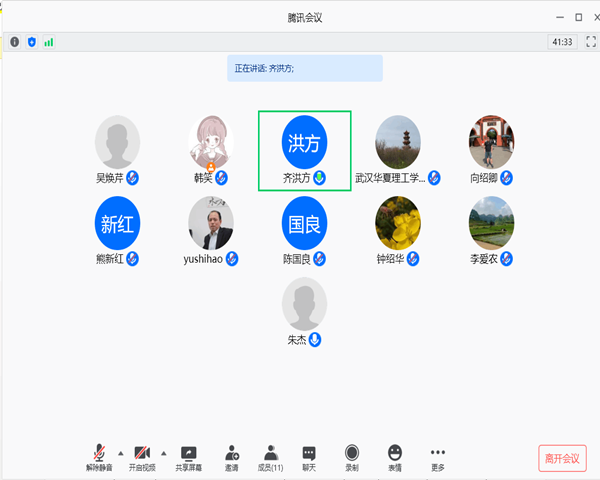600x480 pixels.
Task: Check the green network signal icon
Action: (48, 42)
